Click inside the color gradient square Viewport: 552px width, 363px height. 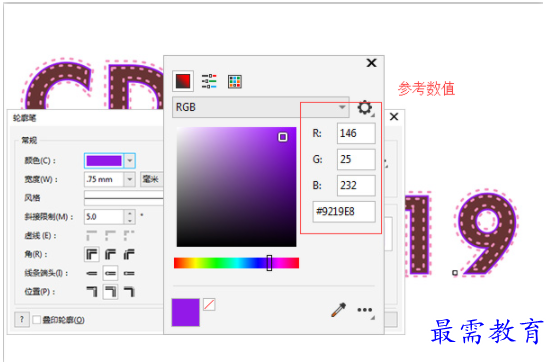tap(236, 187)
